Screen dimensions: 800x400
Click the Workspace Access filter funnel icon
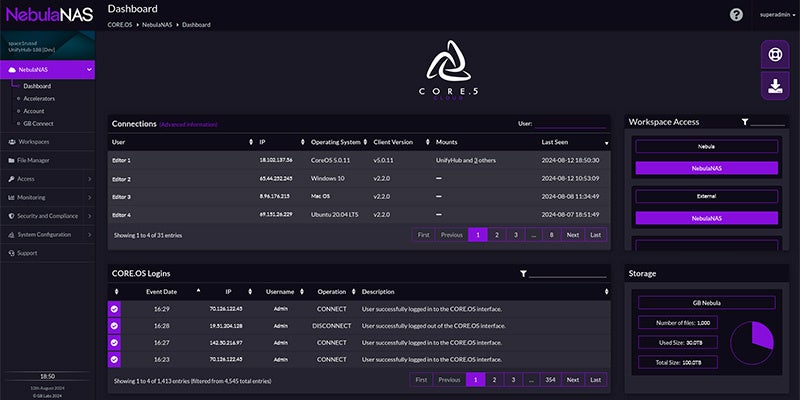(745, 122)
